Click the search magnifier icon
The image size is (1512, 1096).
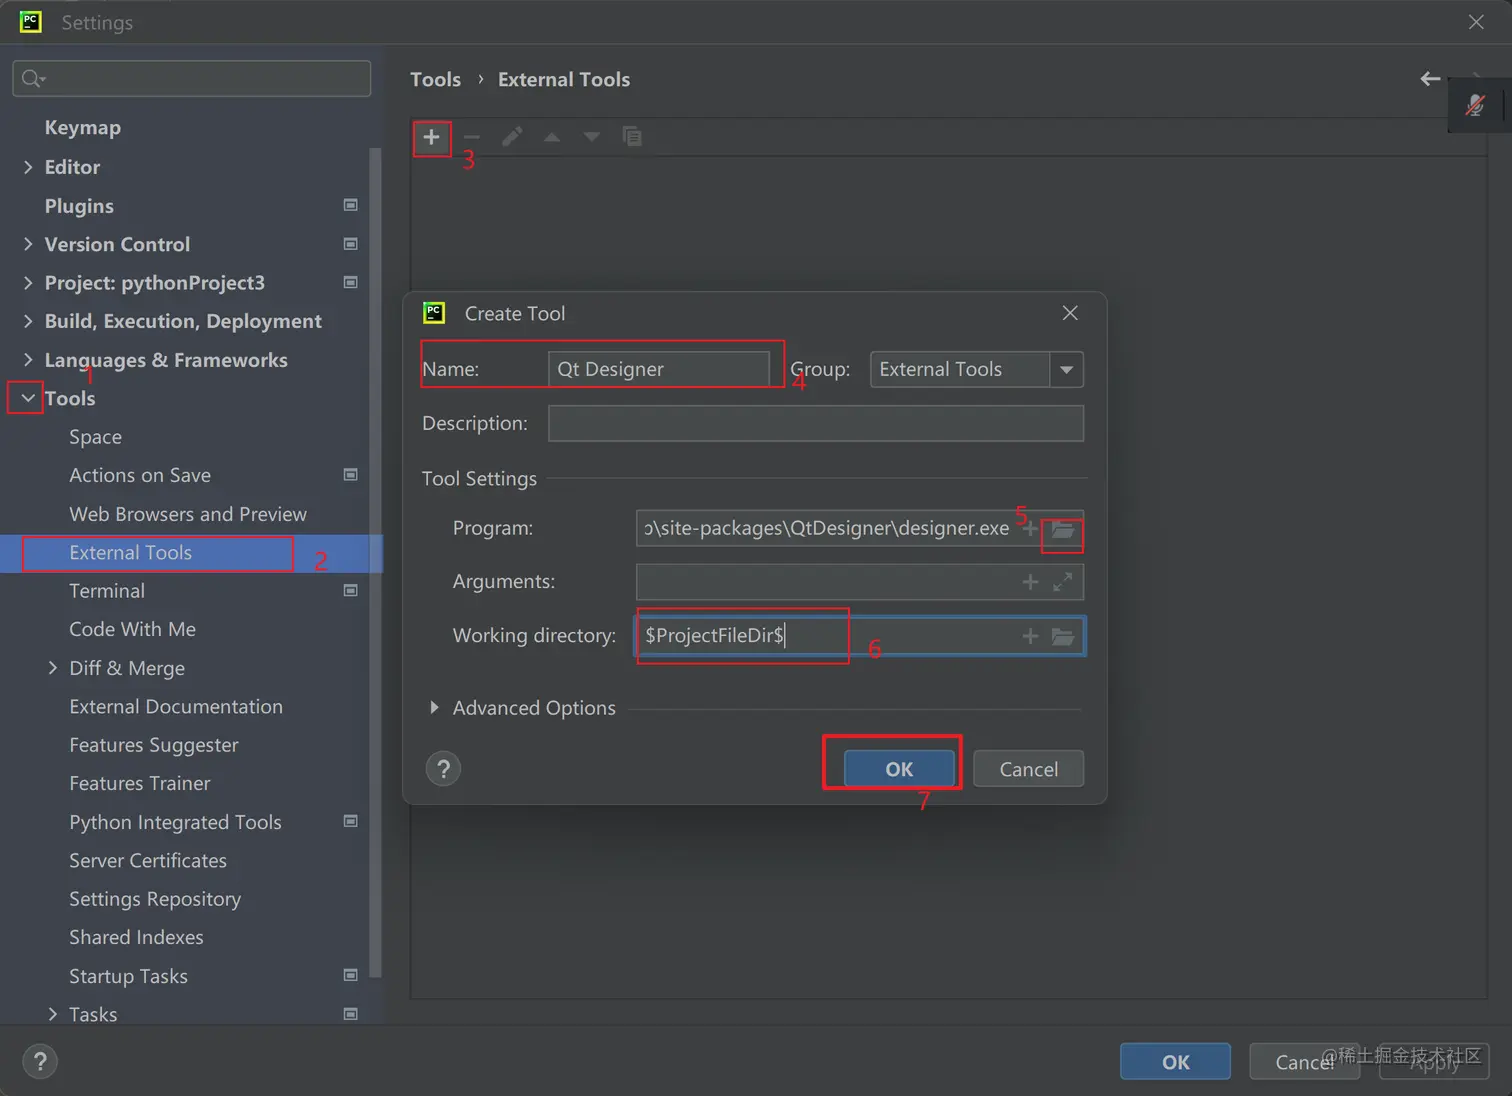click(x=33, y=78)
